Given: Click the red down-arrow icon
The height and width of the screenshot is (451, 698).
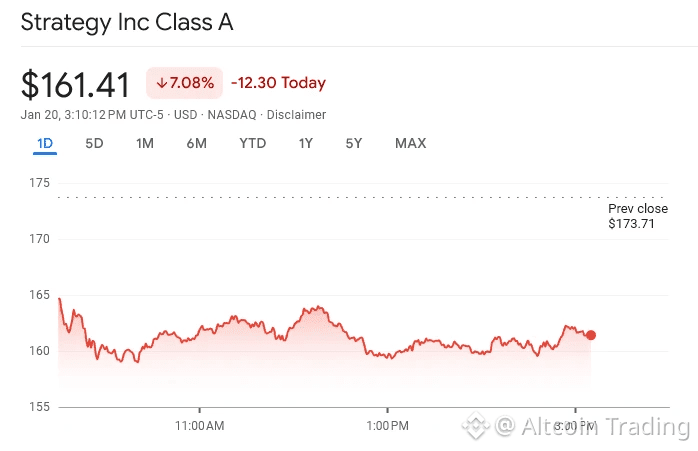Looking at the screenshot, I should 161,83.
